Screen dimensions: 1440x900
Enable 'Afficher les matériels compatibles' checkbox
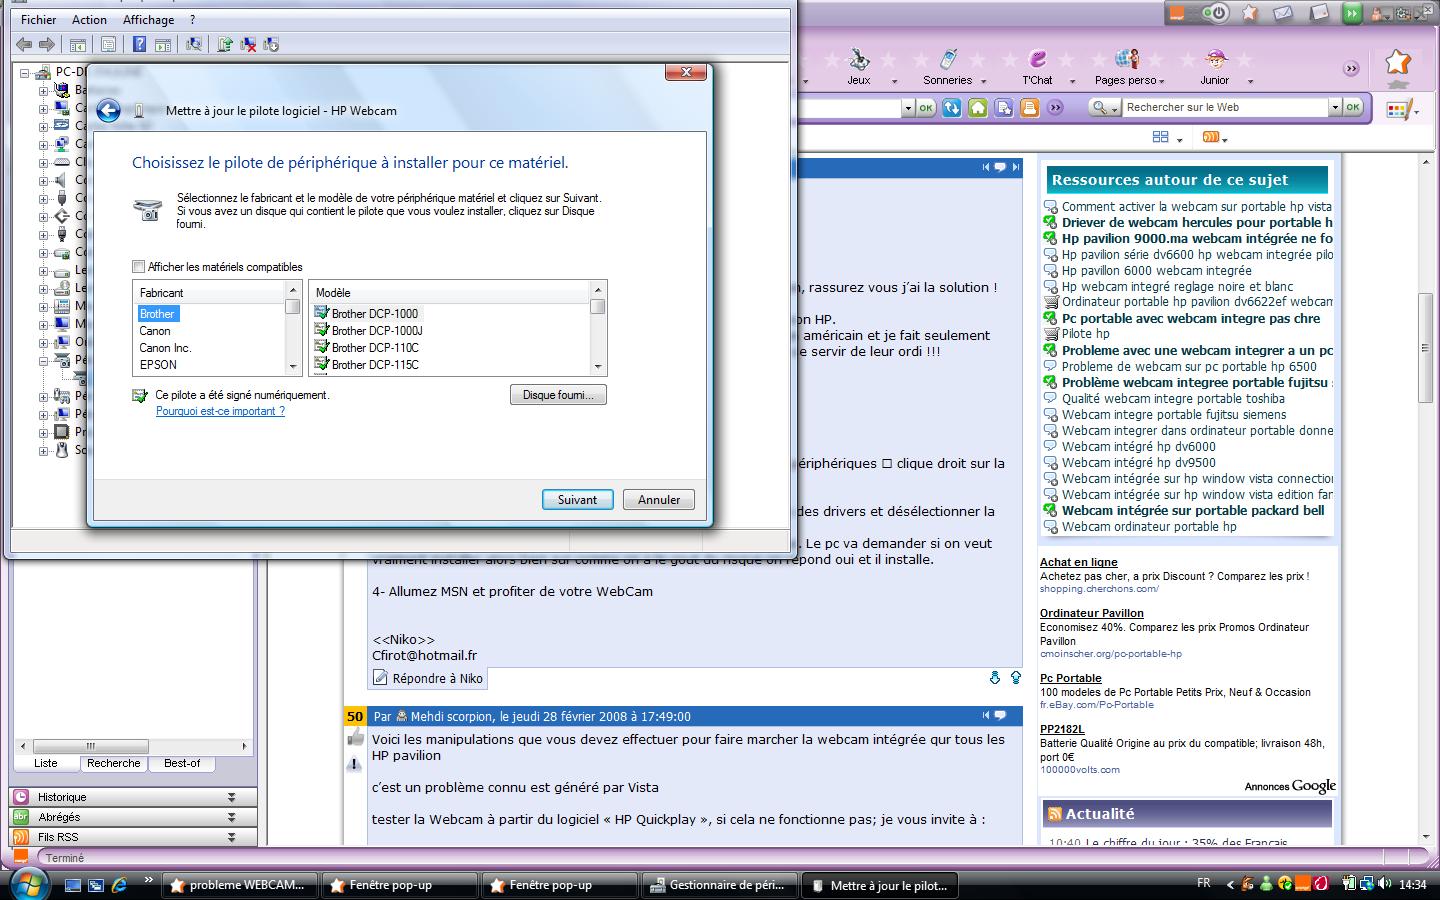pyautogui.click(x=139, y=267)
